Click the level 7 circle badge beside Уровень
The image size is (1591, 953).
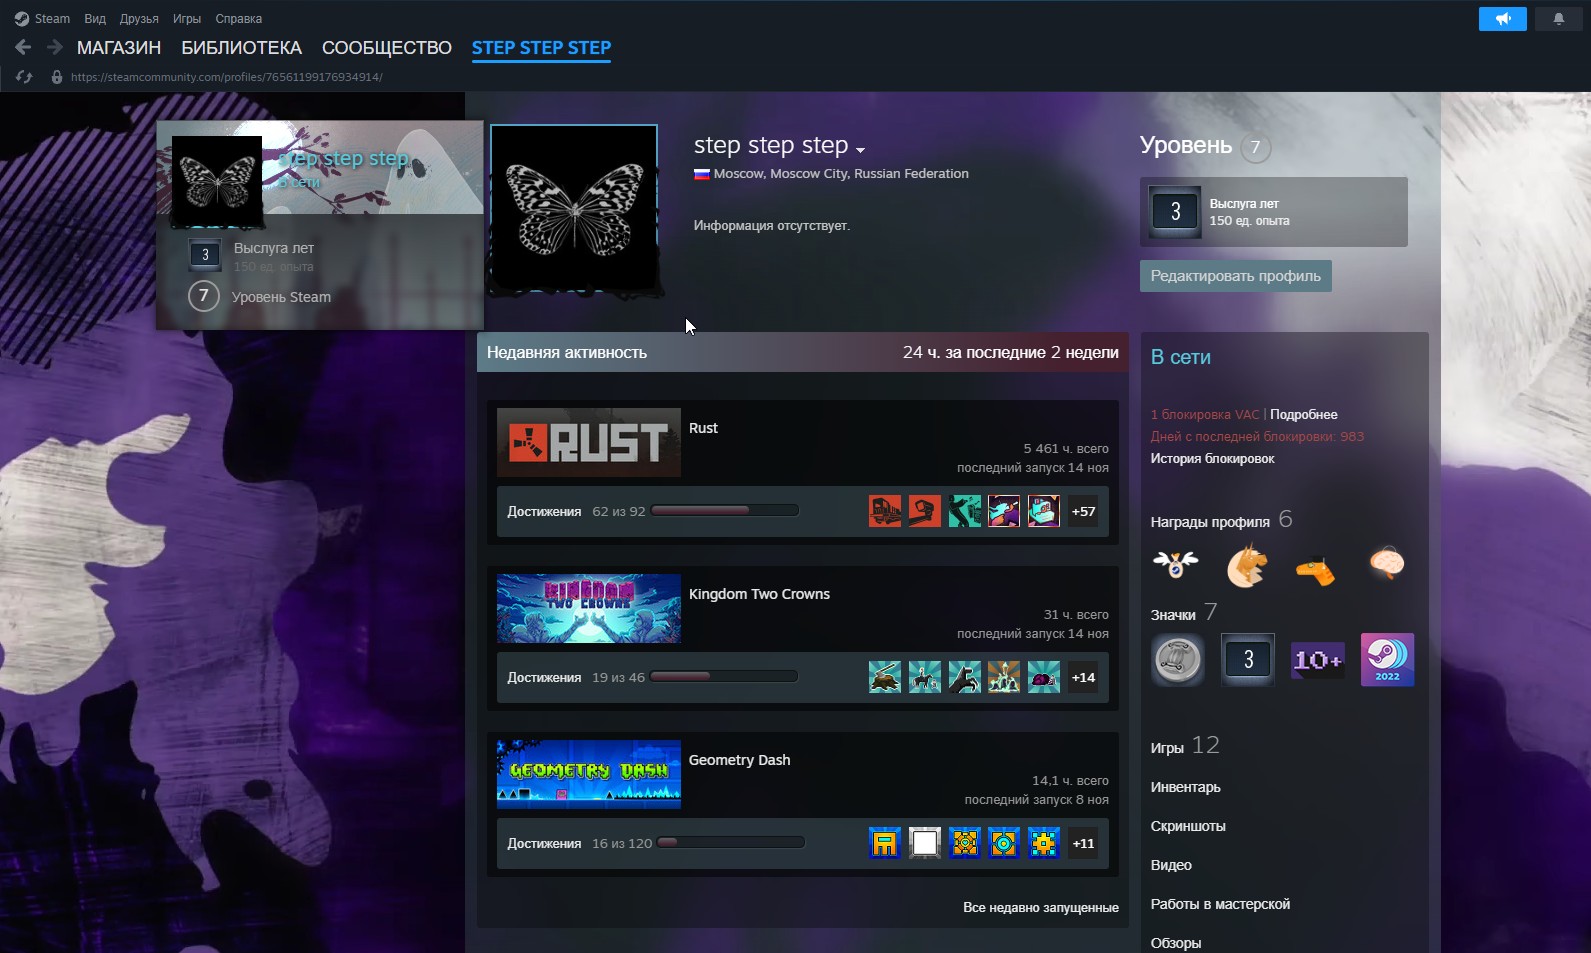pyautogui.click(x=1255, y=147)
